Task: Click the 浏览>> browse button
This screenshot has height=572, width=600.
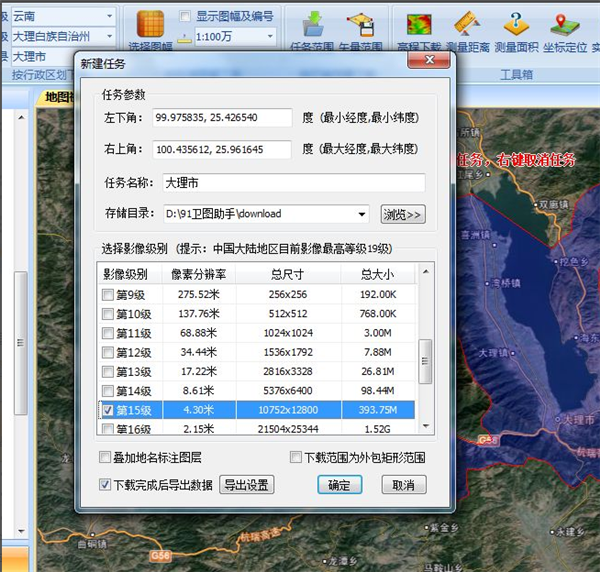Action: (x=403, y=214)
